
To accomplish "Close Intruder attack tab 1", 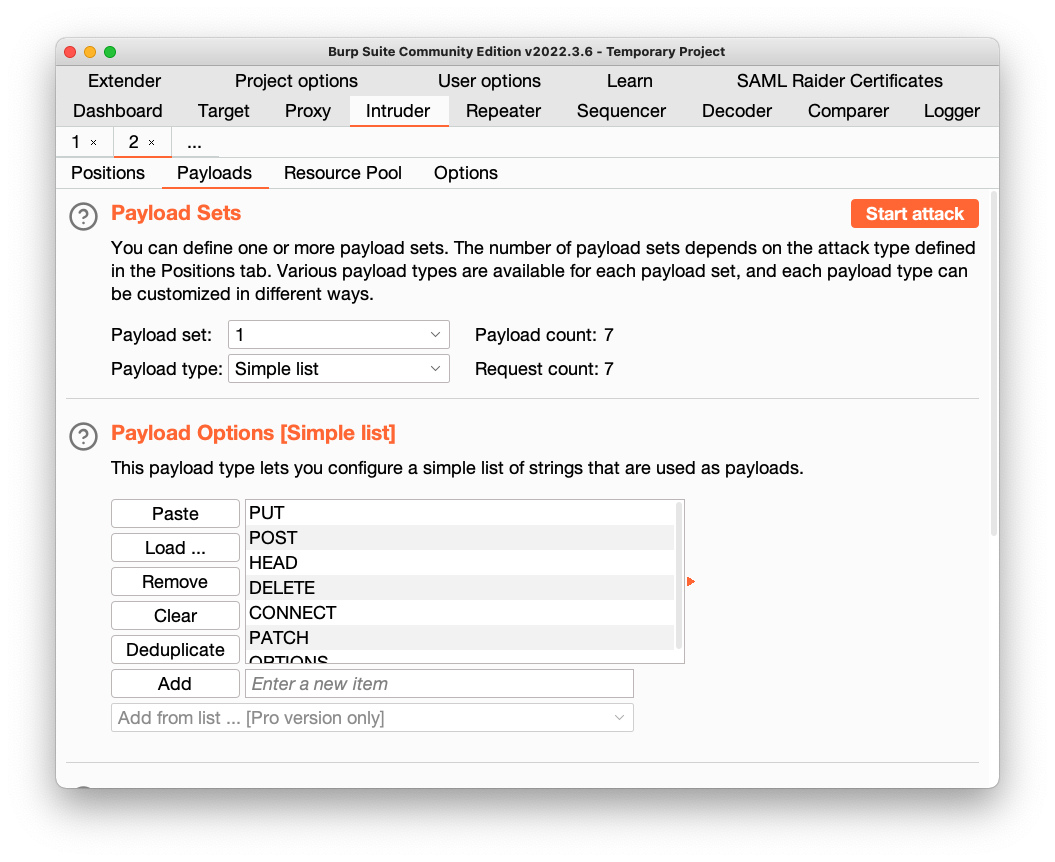I will pyautogui.click(x=94, y=143).
